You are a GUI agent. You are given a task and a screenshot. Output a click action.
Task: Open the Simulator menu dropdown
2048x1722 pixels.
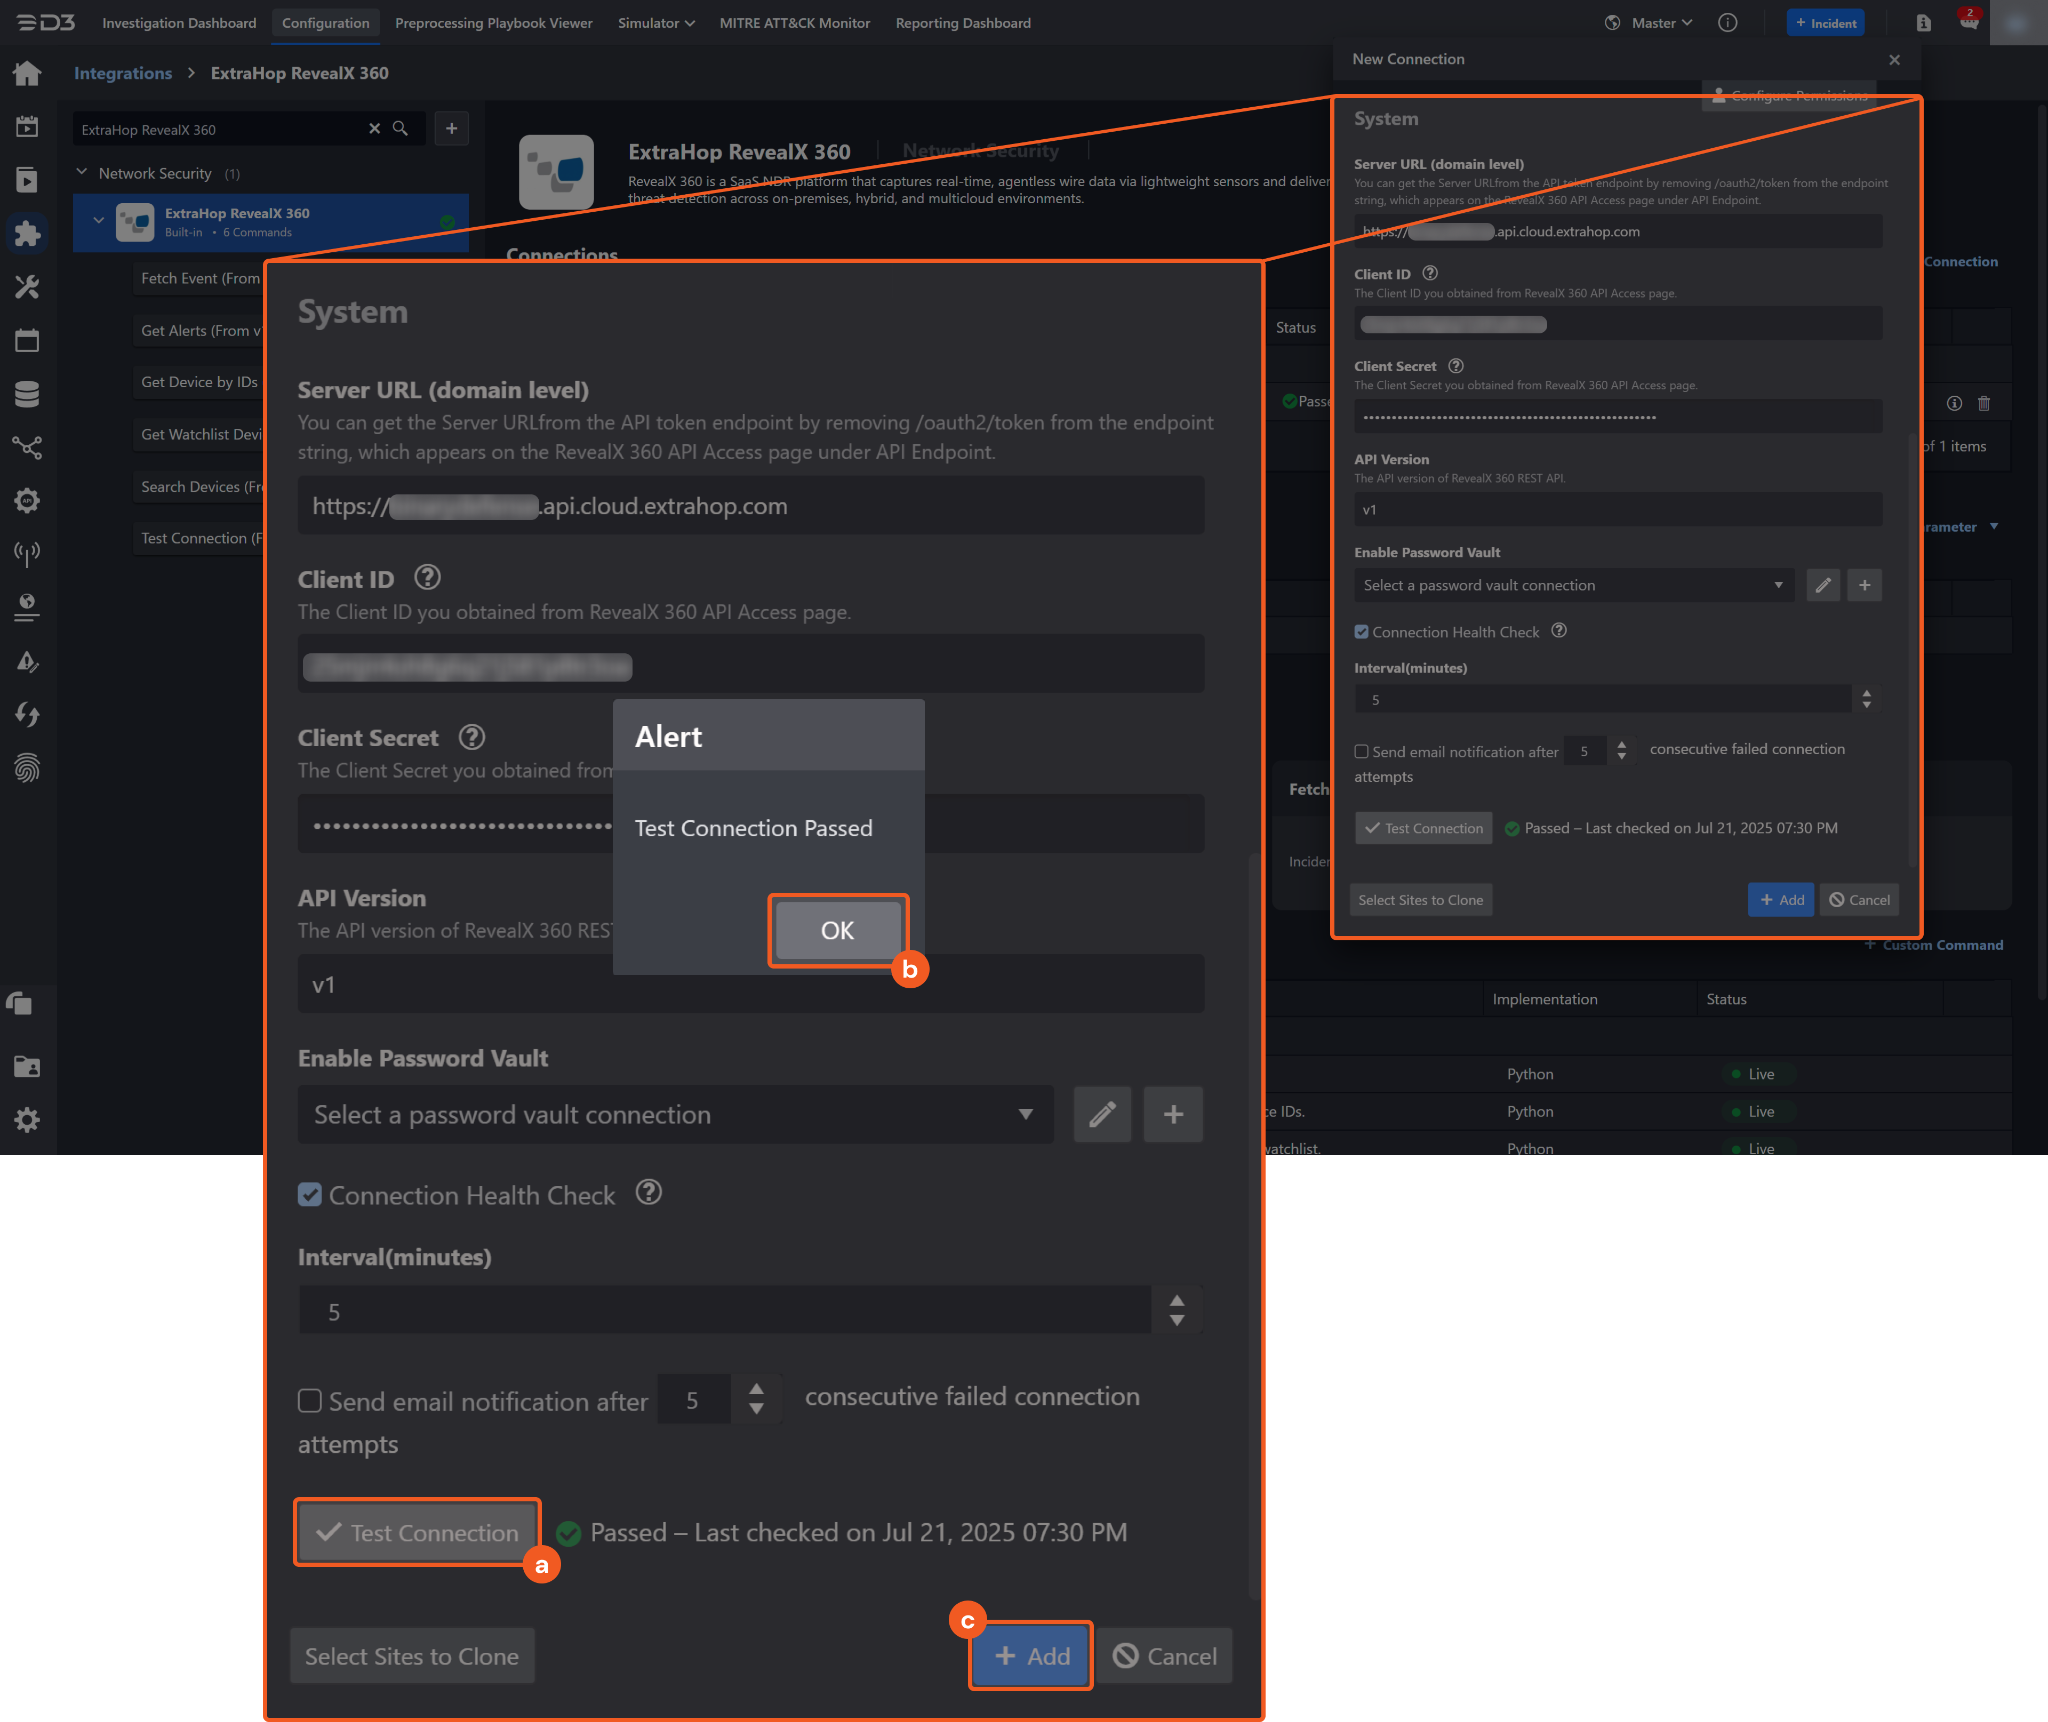tap(656, 23)
